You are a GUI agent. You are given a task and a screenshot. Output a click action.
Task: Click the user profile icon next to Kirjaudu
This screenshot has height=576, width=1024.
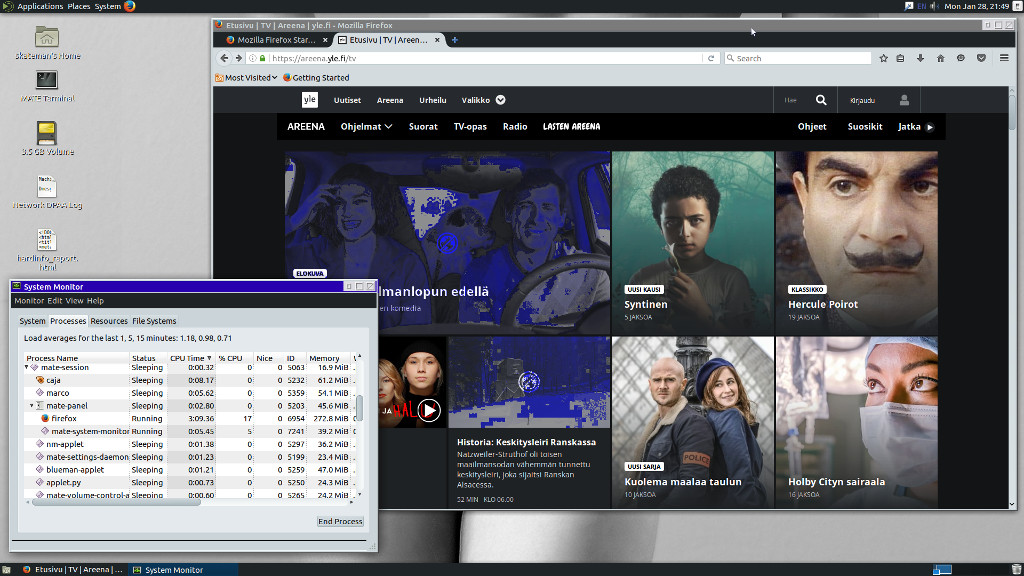coord(904,100)
